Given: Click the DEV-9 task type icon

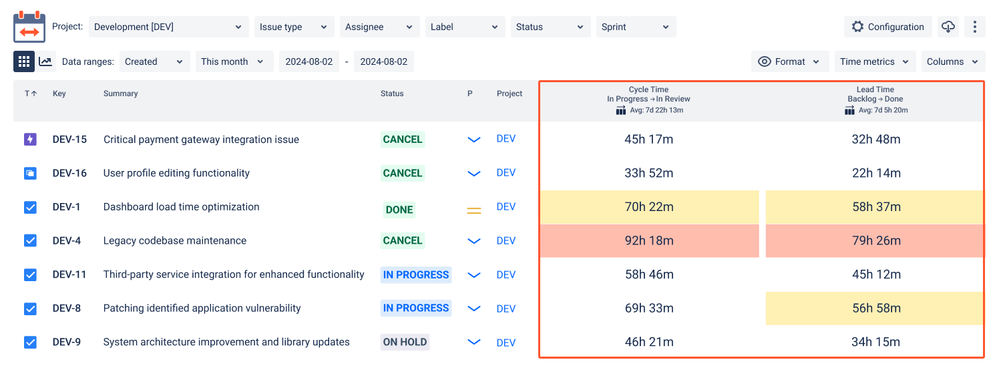Looking at the screenshot, I should tap(30, 342).
